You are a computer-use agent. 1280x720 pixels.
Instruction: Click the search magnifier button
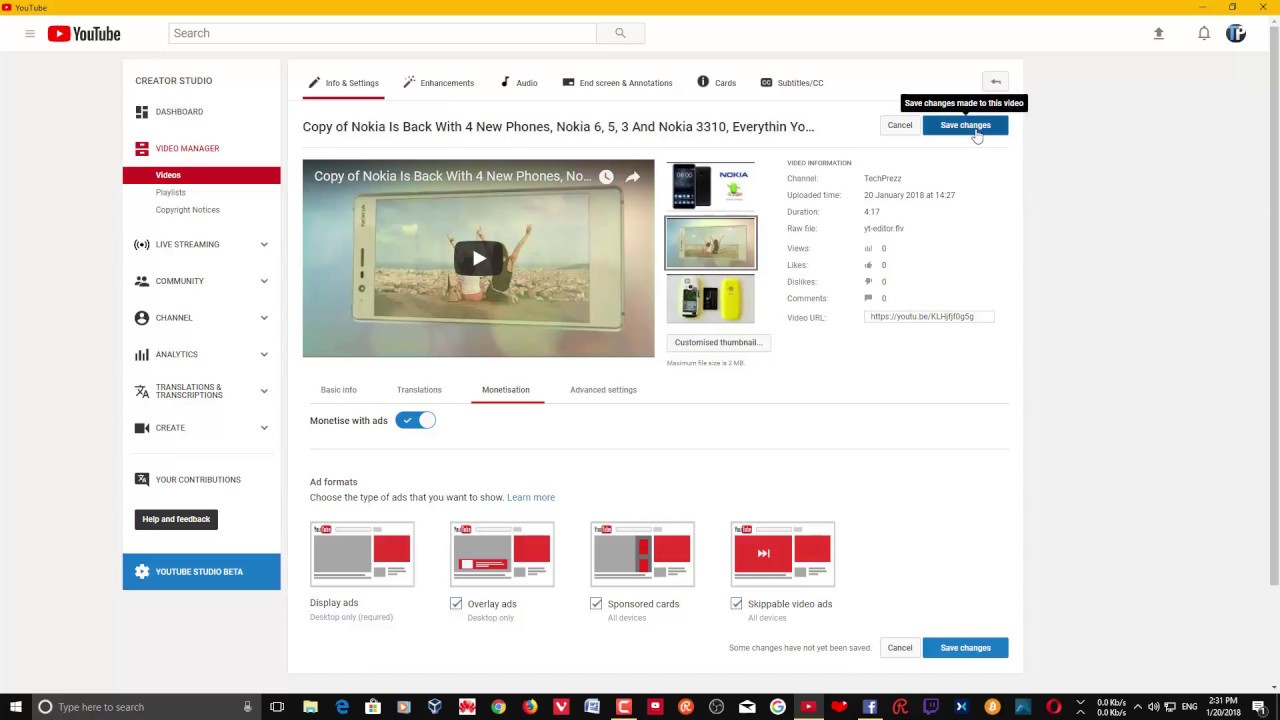(620, 33)
